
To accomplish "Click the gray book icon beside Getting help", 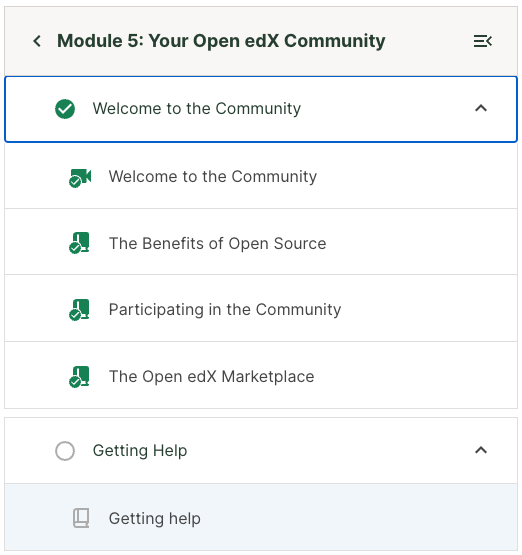I will click(81, 518).
